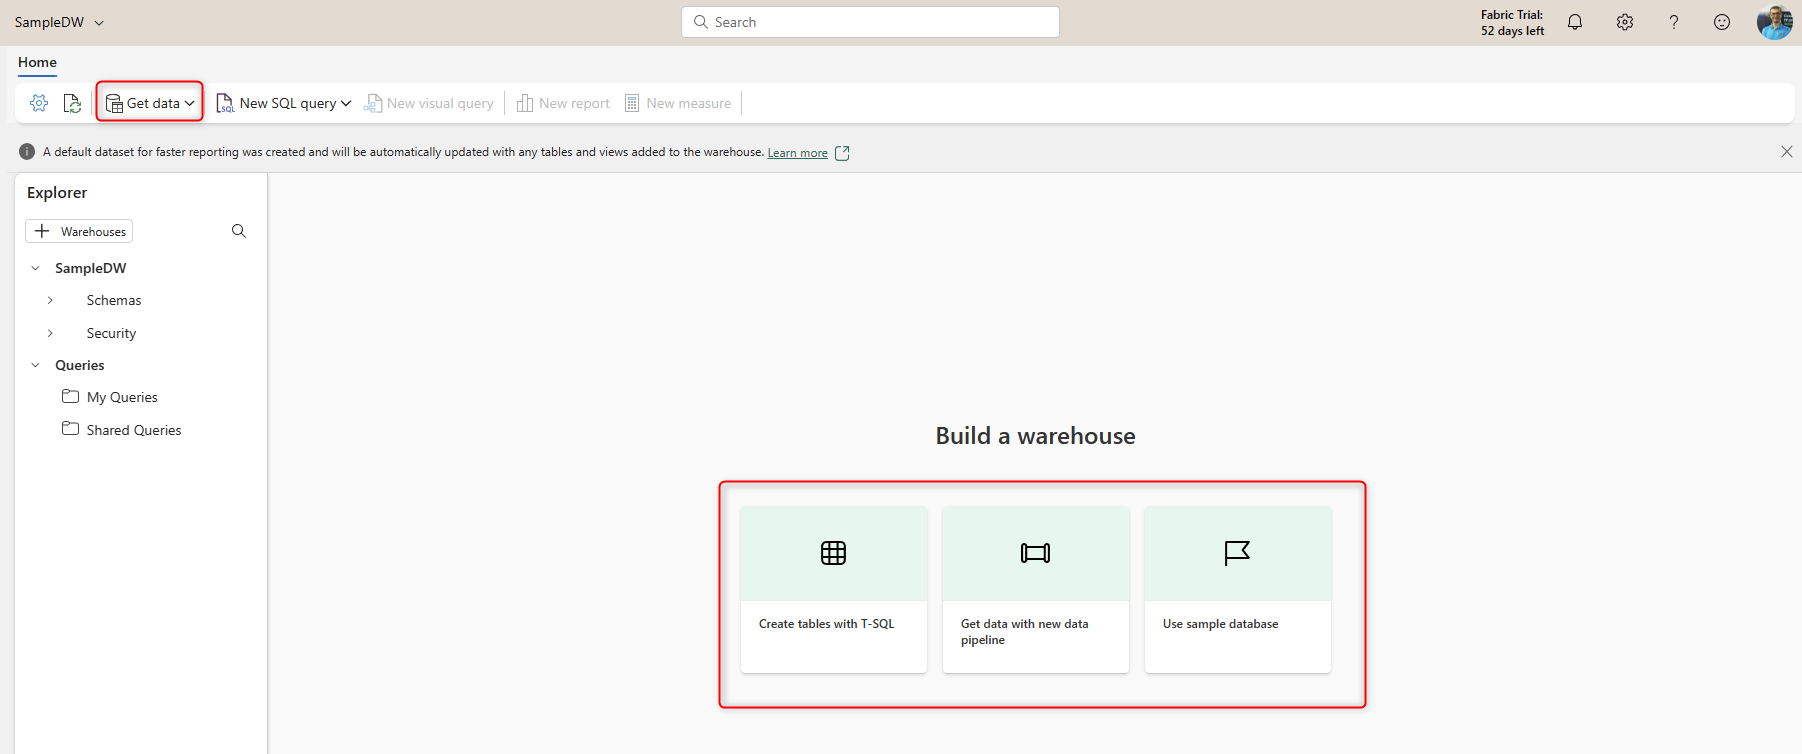Viewport: 1802px width, 754px height.
Task: Expand the New SQL query dropdown
Action: pyautogui.click(x=346, y=103)
